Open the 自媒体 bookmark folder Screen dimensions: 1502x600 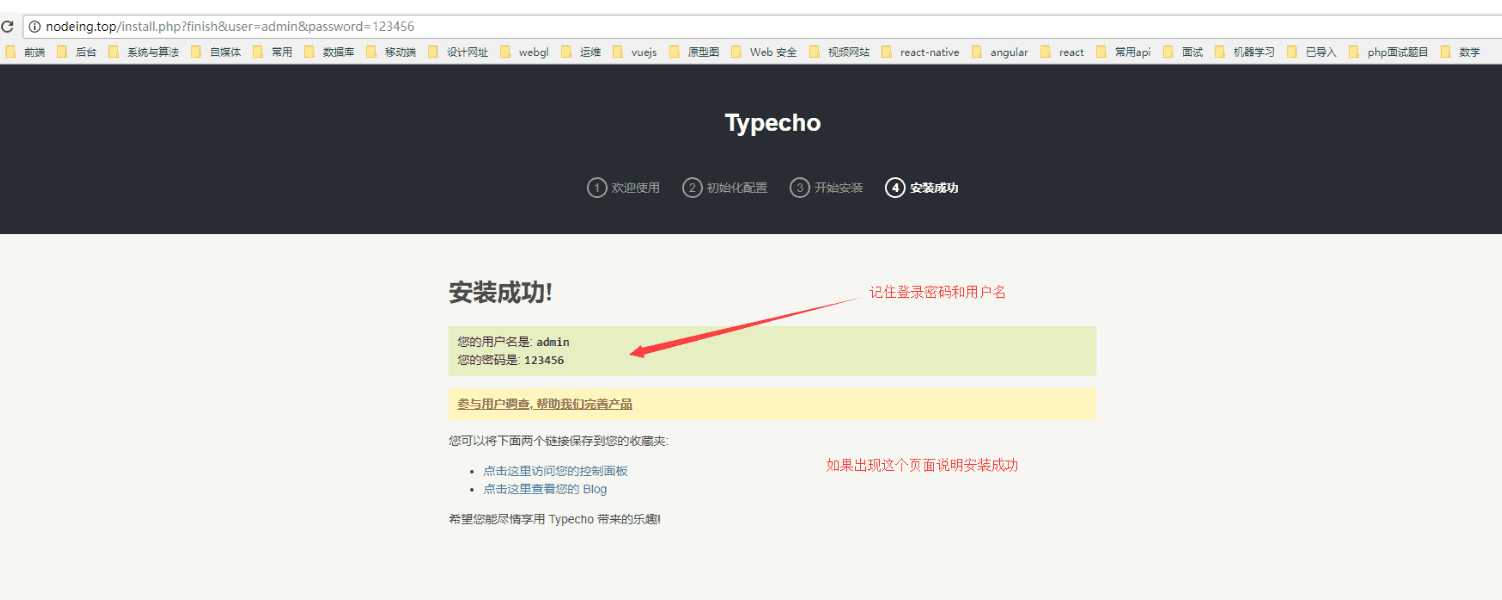tap(216, 52)
